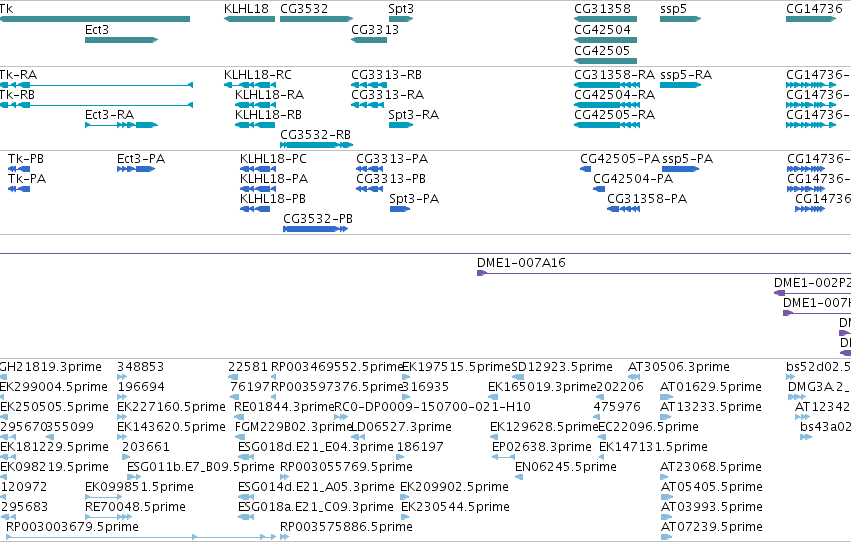Select the CG3313-PB protein label
This screenshot has height=542, width=851.
pos(391,179)
